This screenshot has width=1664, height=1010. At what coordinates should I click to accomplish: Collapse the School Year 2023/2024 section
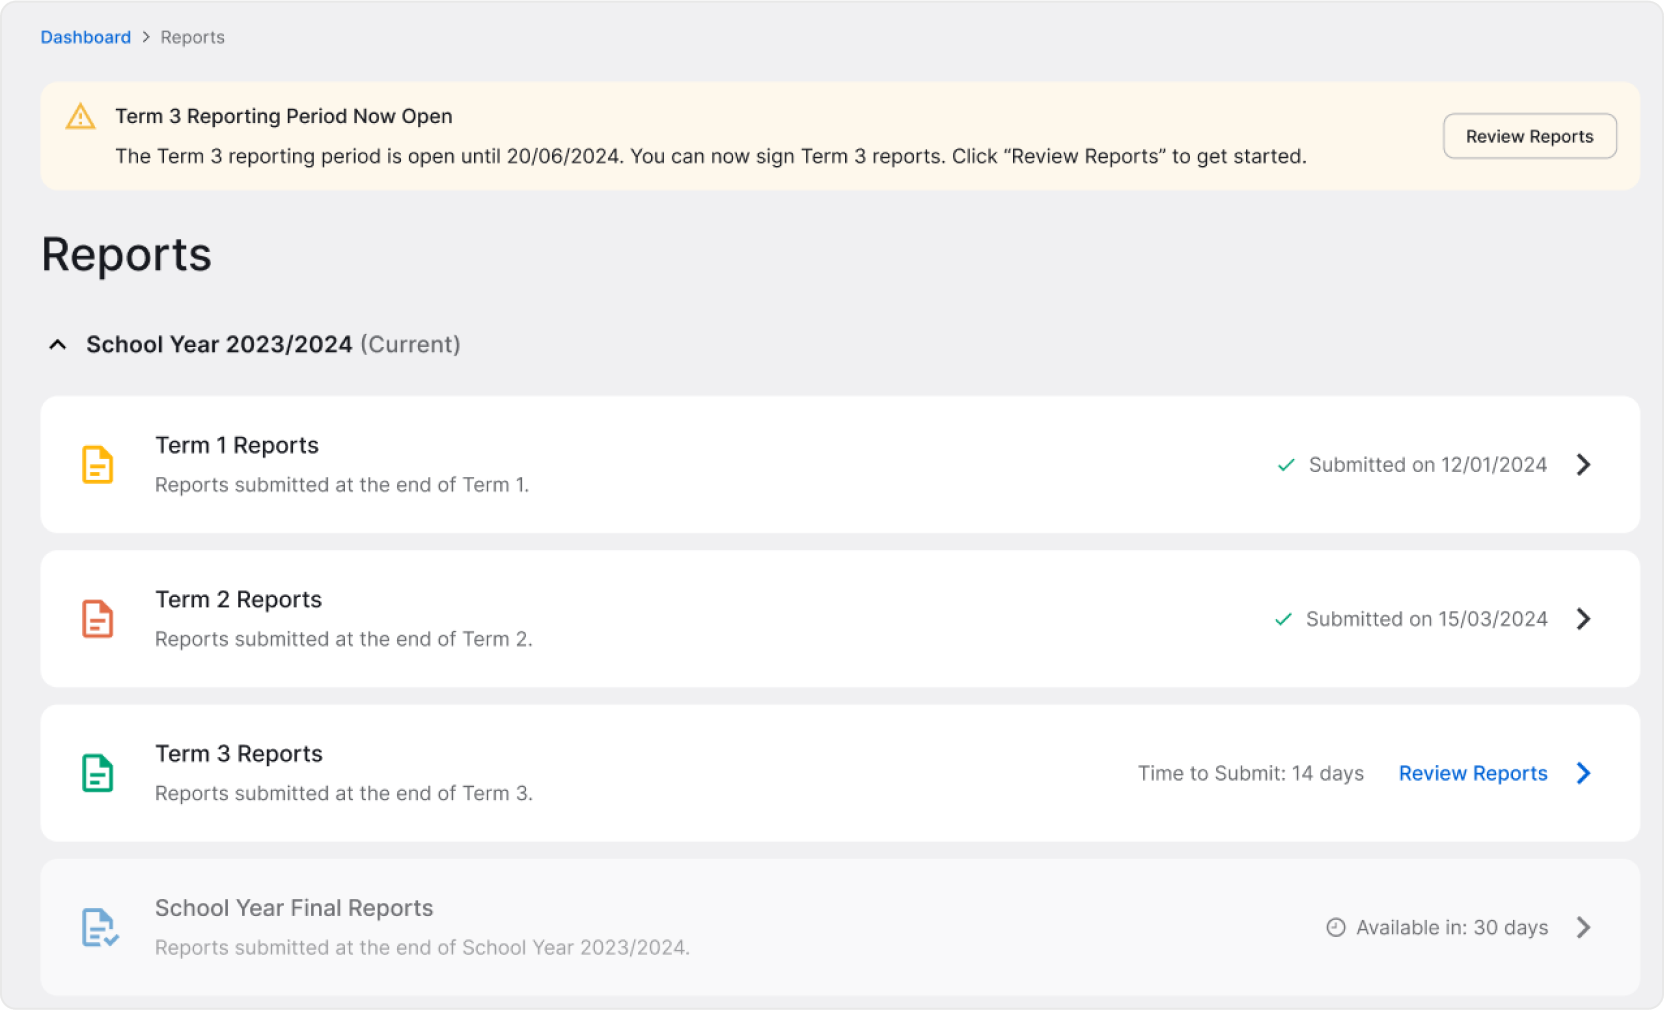click(57, 345)
